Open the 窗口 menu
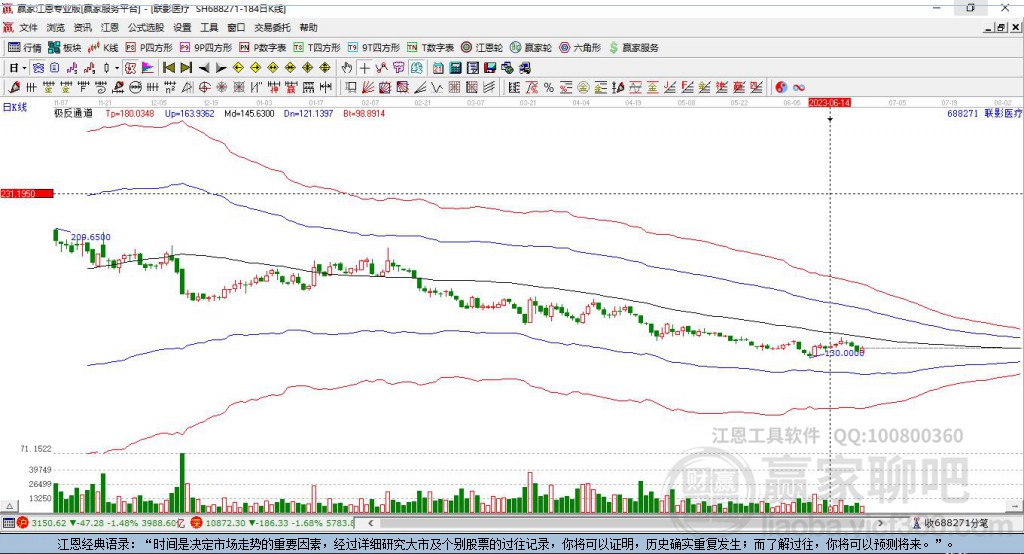This screenshot has height=554, width=1024. (x=236, y=27)
